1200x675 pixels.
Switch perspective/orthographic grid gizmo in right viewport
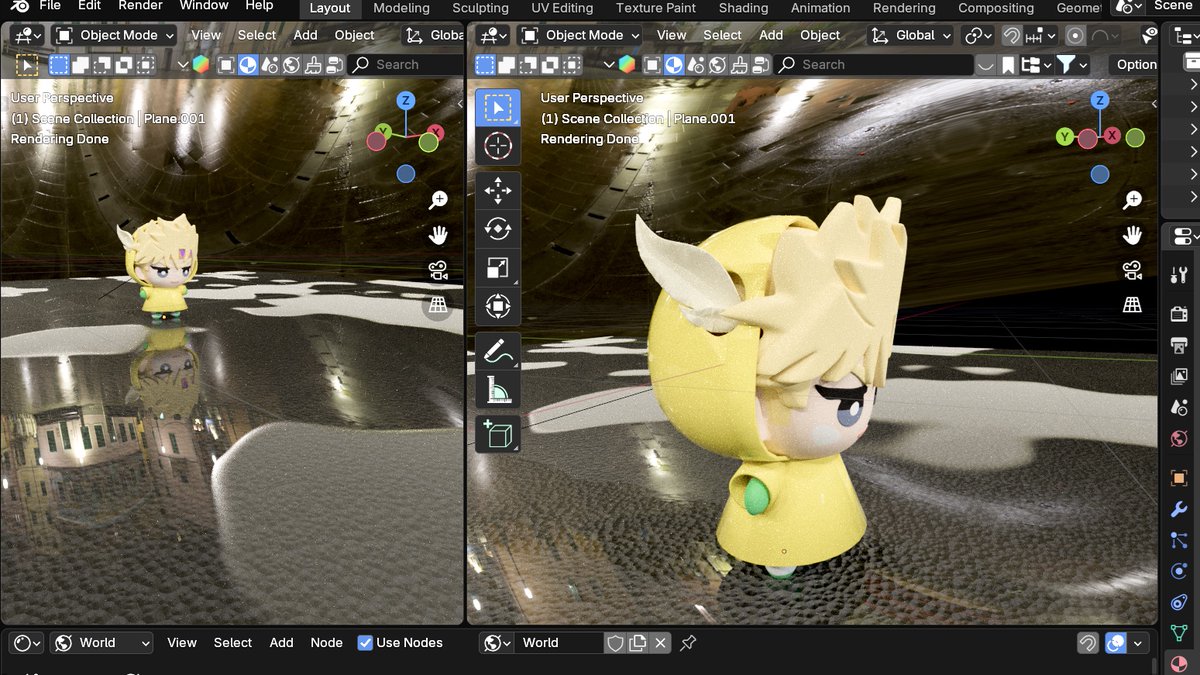tap(1132, 305)
